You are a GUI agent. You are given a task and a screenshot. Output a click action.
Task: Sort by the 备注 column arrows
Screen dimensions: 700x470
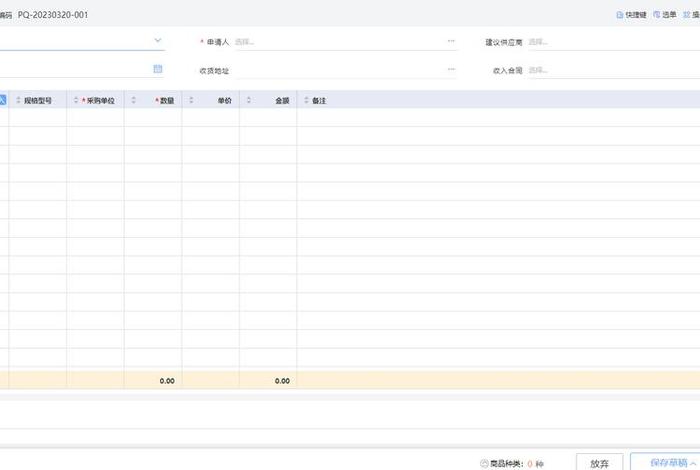pos(306,101)
